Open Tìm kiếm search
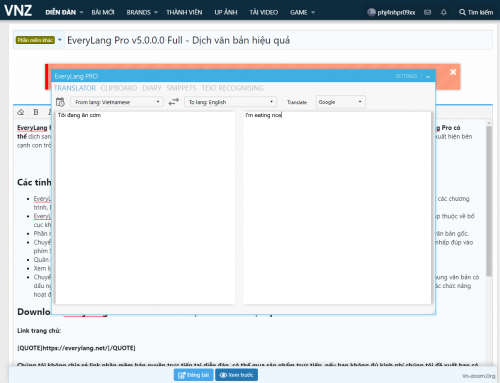Screen dimensions: 500x383 (x=476, y=12)
